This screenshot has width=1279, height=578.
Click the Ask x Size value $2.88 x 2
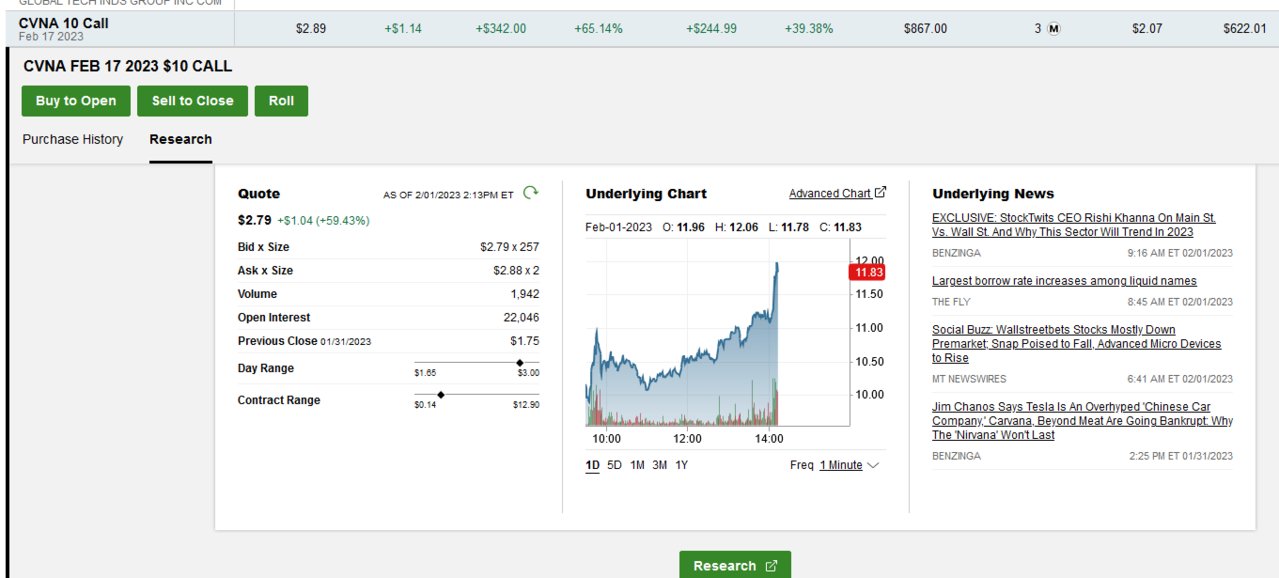pyautogui.click(x=516, y=271)
